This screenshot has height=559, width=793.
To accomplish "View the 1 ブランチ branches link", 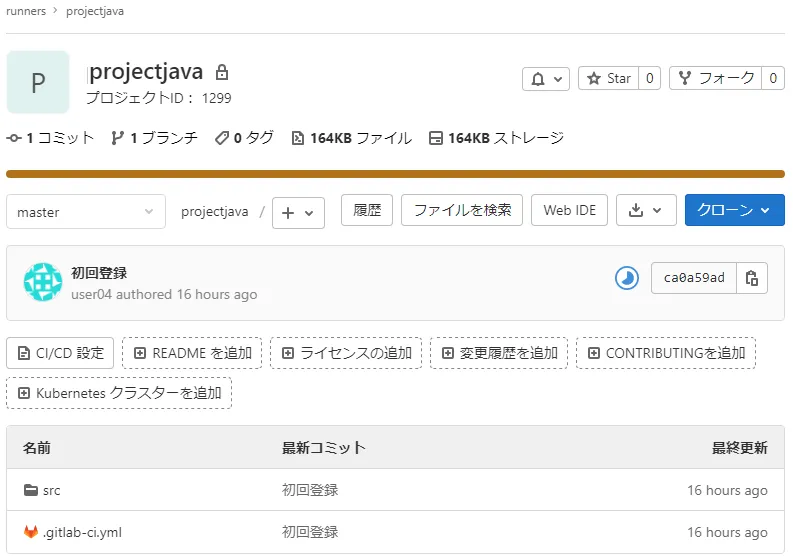I will (154, 138).
